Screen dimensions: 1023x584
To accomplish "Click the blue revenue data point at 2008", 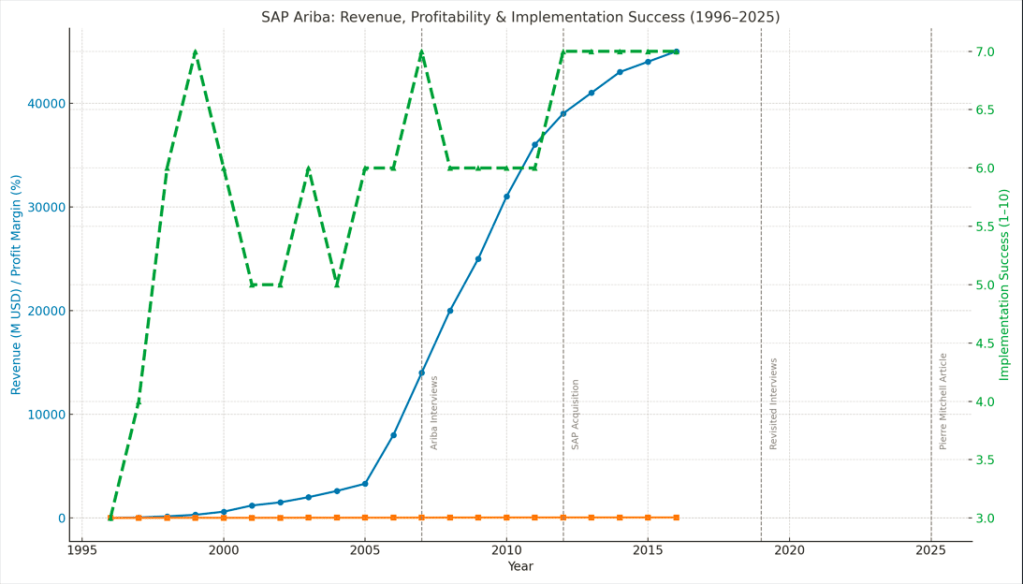I will [x=450, y=311].
